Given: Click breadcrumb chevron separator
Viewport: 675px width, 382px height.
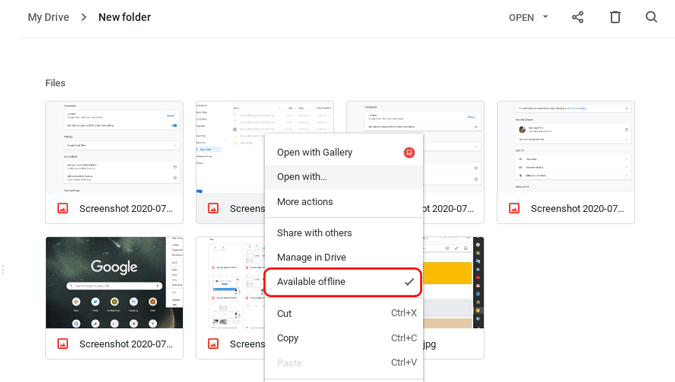Looking at the screenshot, I should point(84,17).
